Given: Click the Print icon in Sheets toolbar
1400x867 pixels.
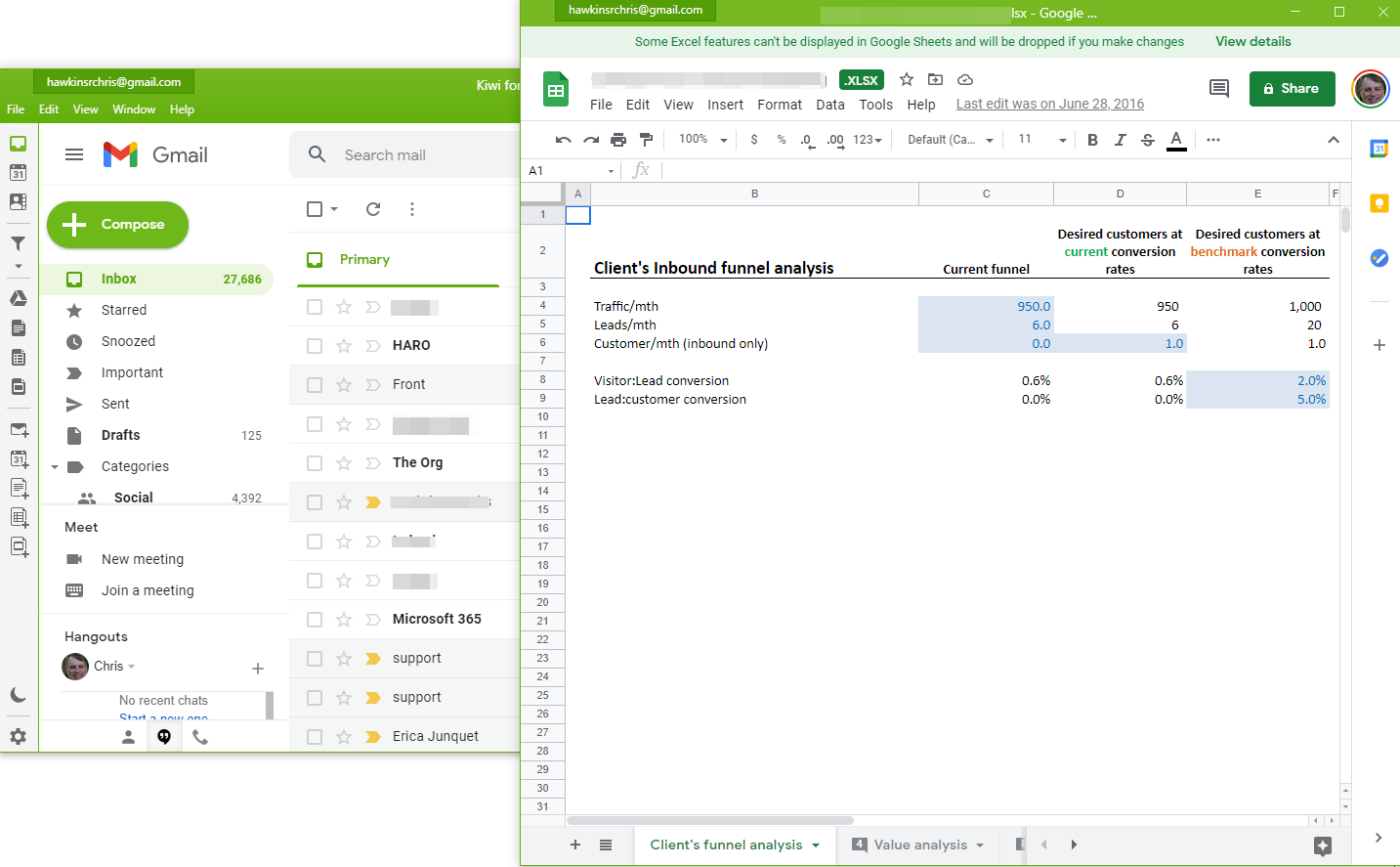Looking at the screenshot, I should click(x=618, y=140).
